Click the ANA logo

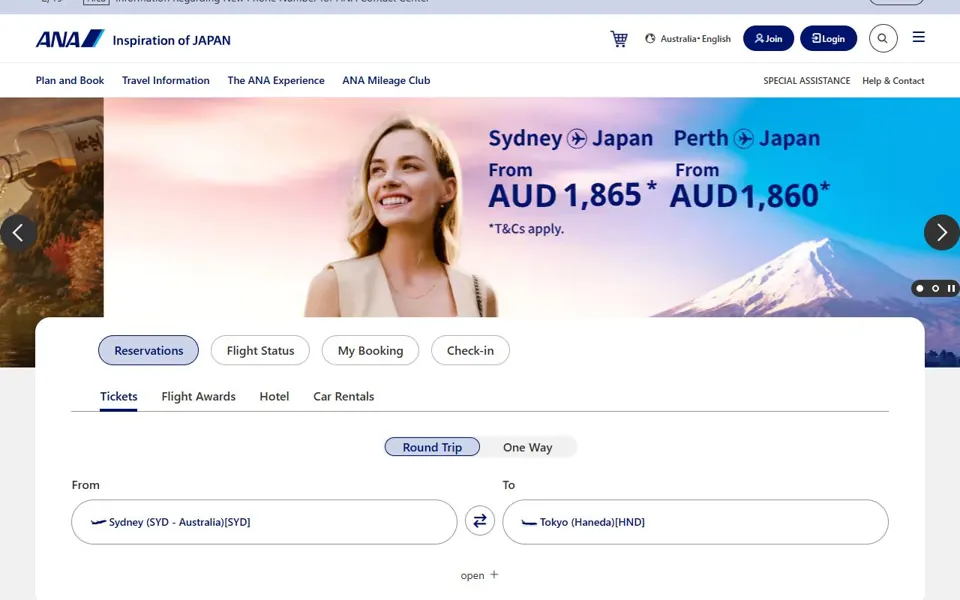pos(70,39)
